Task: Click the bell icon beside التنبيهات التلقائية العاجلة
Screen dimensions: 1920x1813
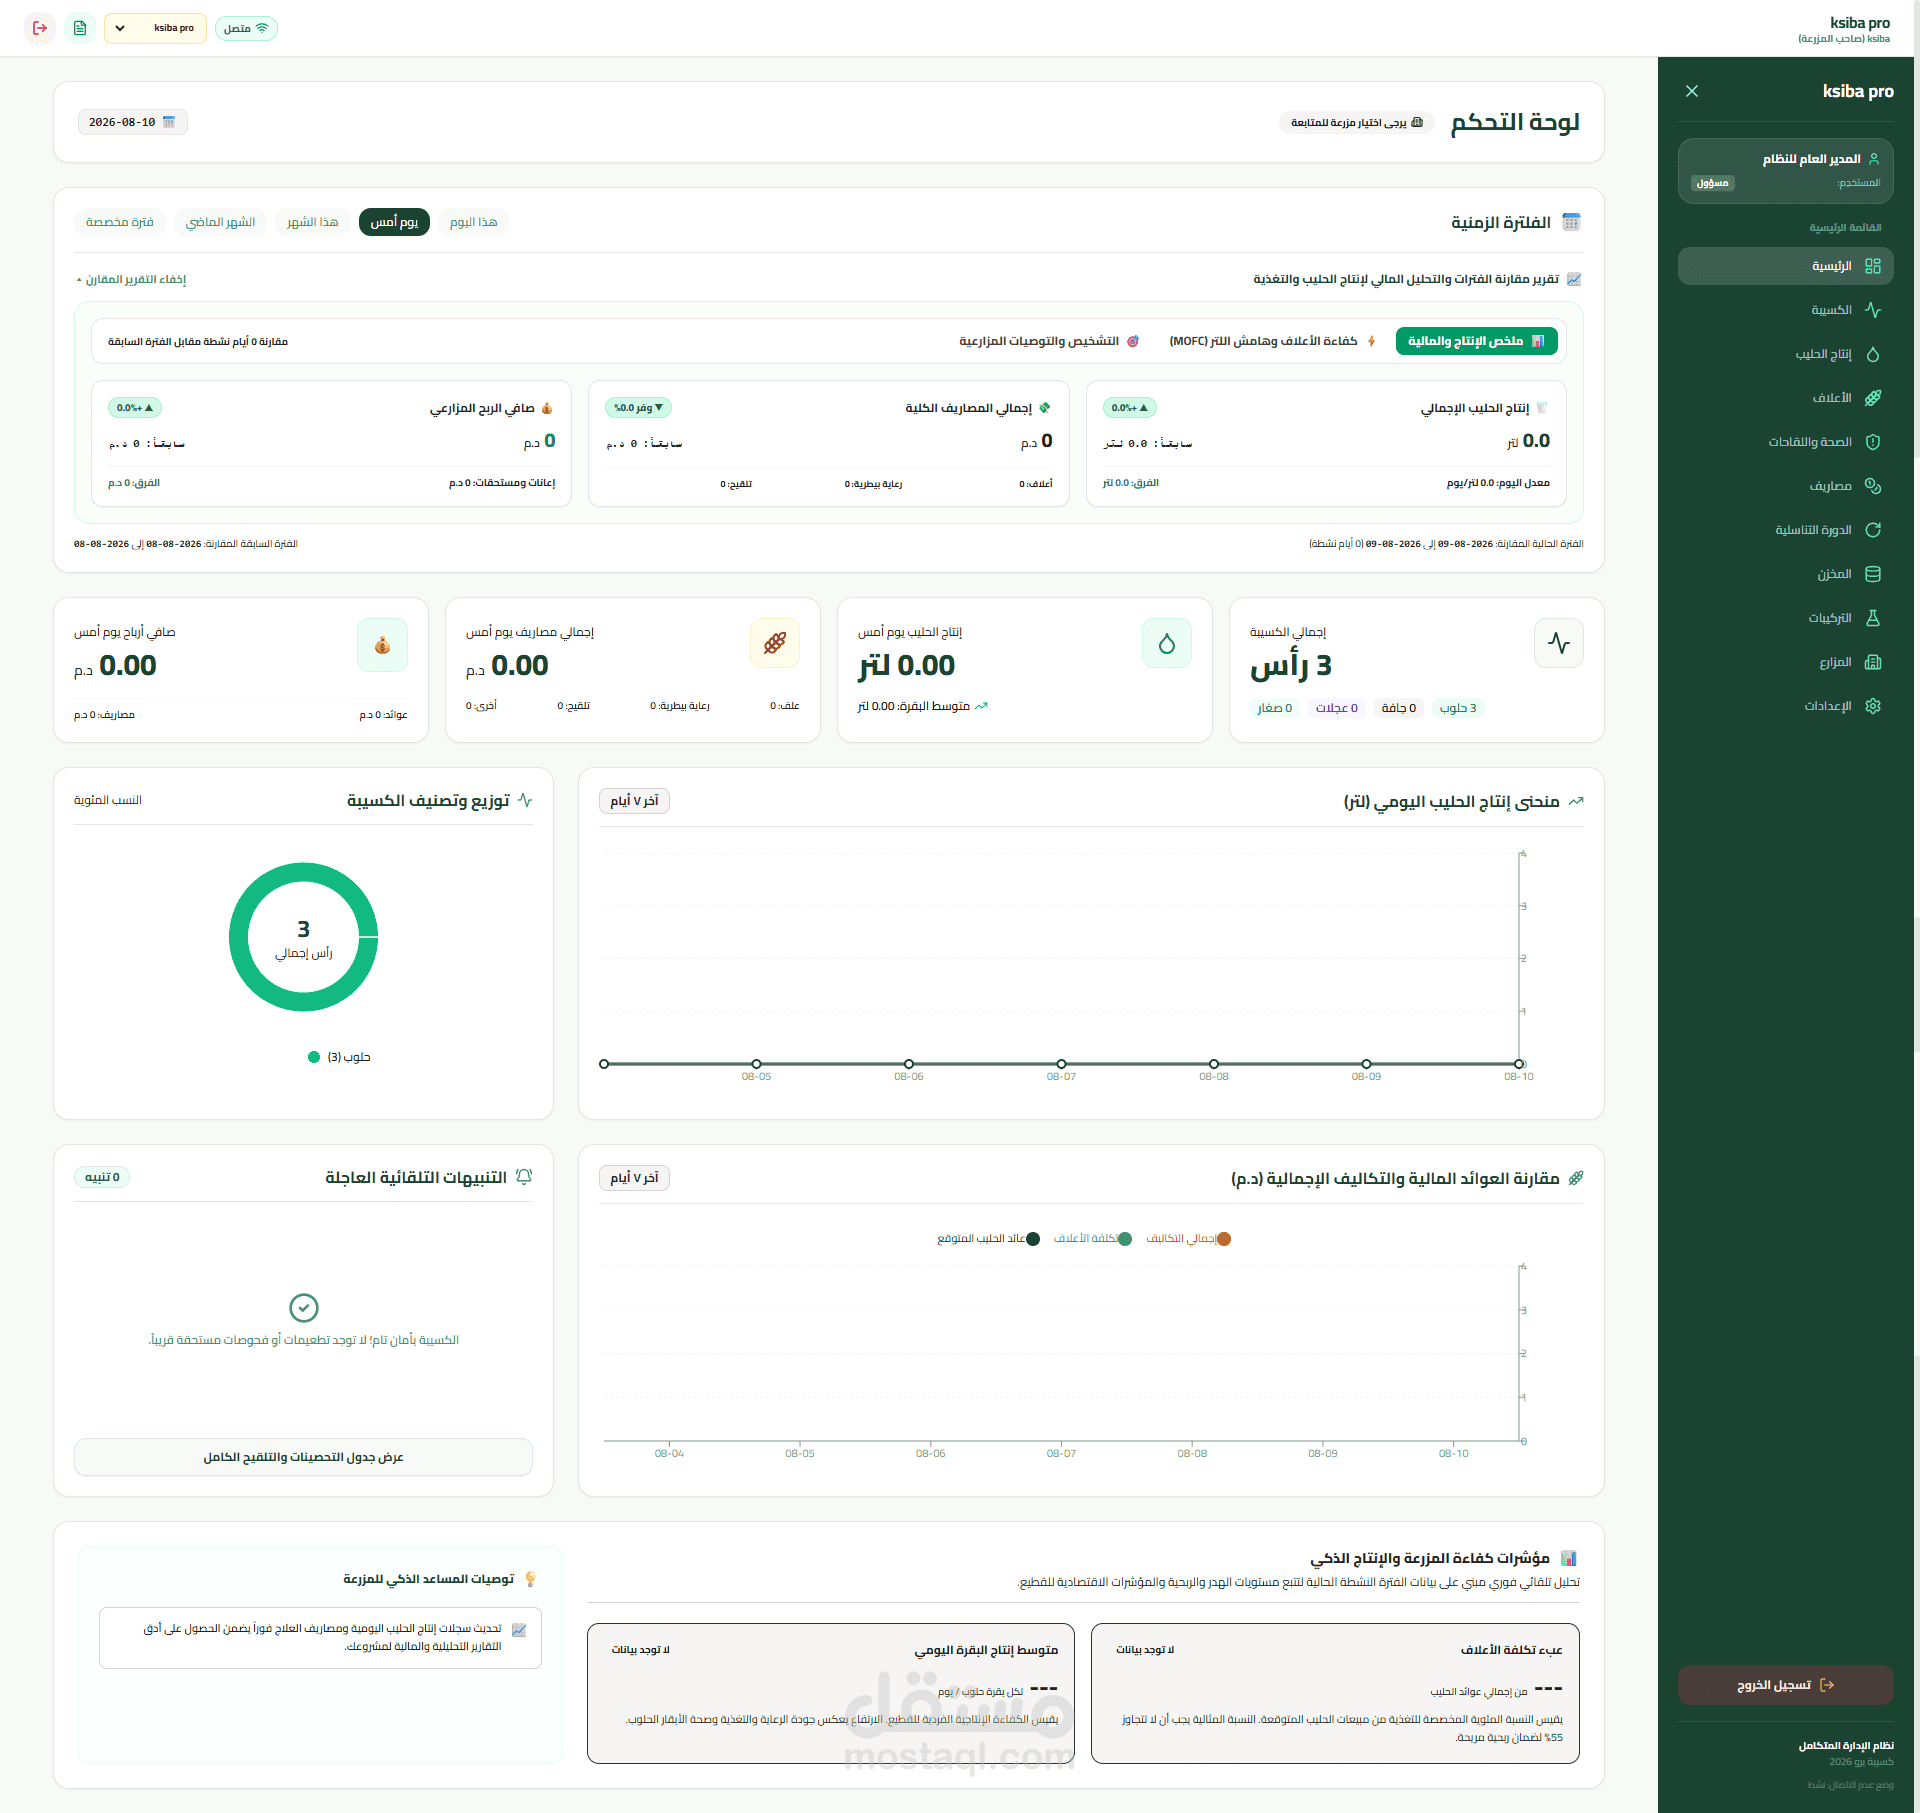Action: coord(523,1177)
